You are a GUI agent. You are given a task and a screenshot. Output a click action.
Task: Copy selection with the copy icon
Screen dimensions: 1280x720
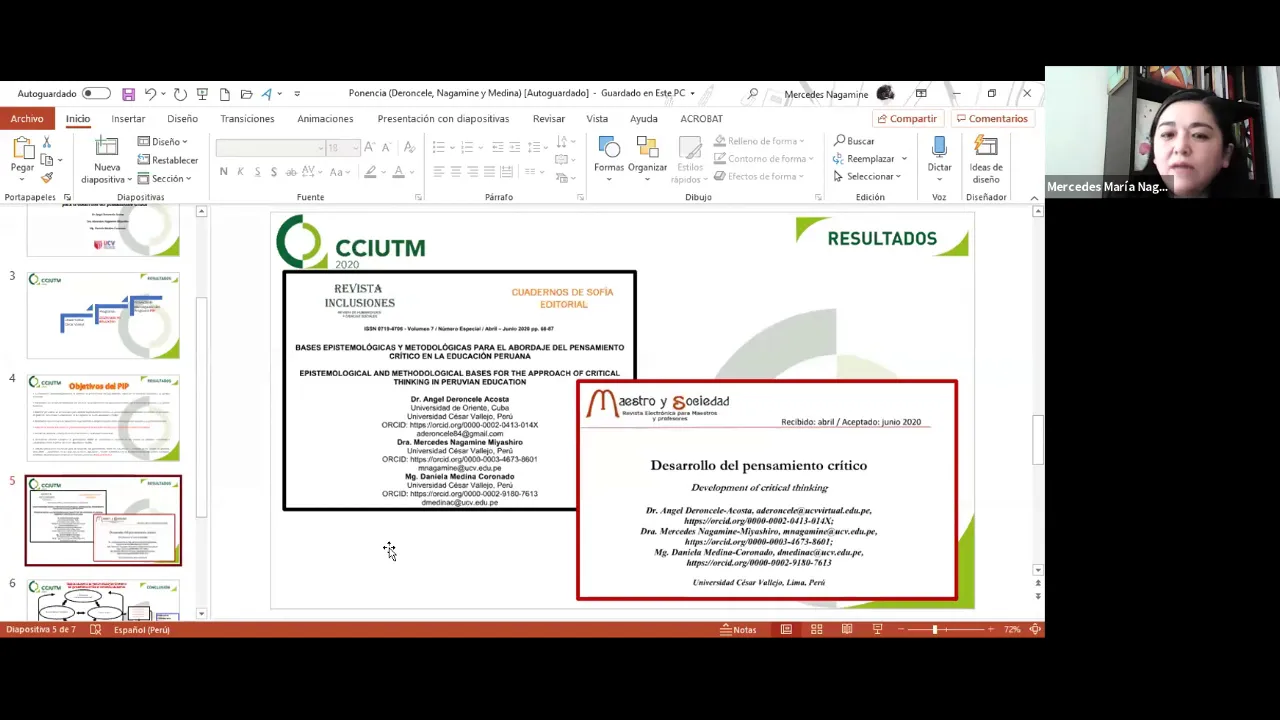click(x=47, y=160)
